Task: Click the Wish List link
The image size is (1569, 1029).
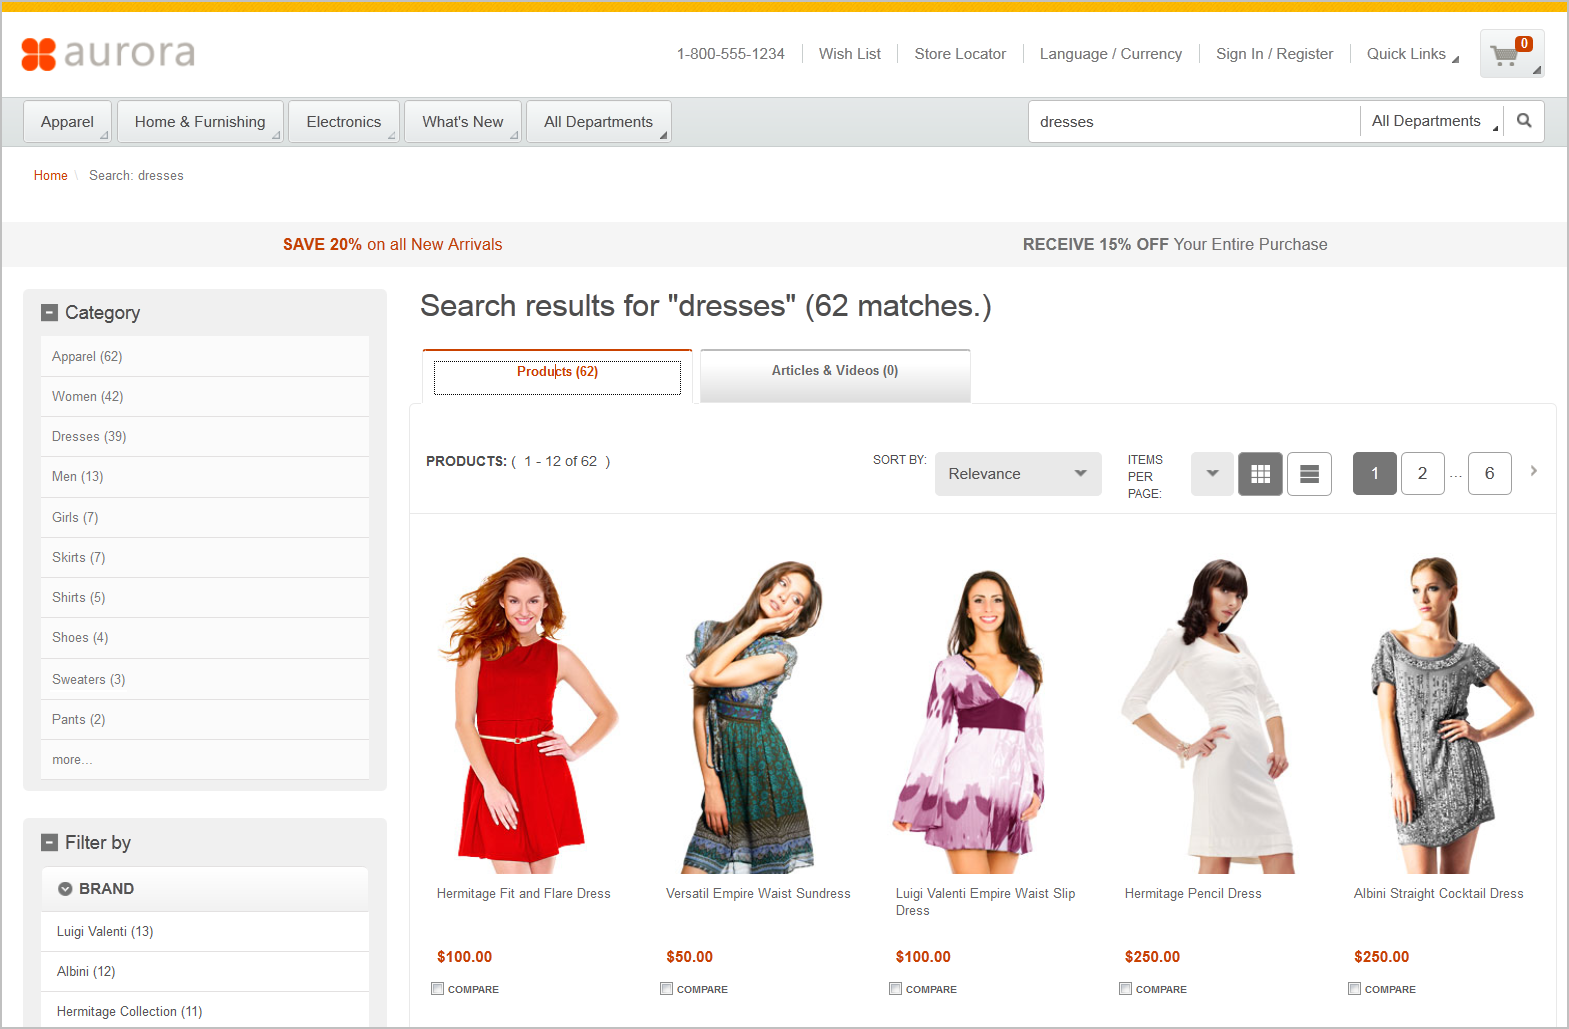Action: 850,54
